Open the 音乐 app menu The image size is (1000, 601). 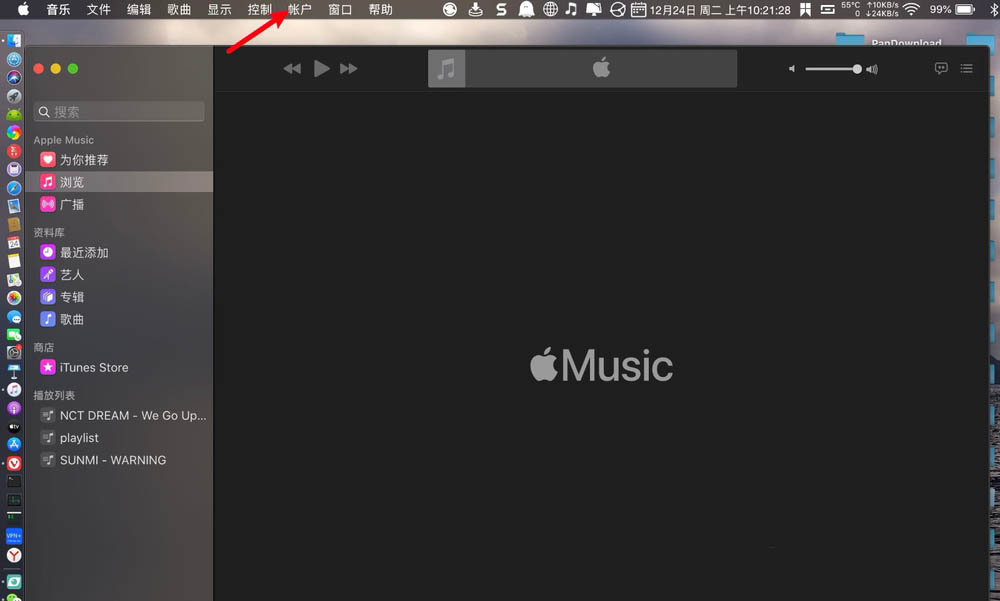58,10
